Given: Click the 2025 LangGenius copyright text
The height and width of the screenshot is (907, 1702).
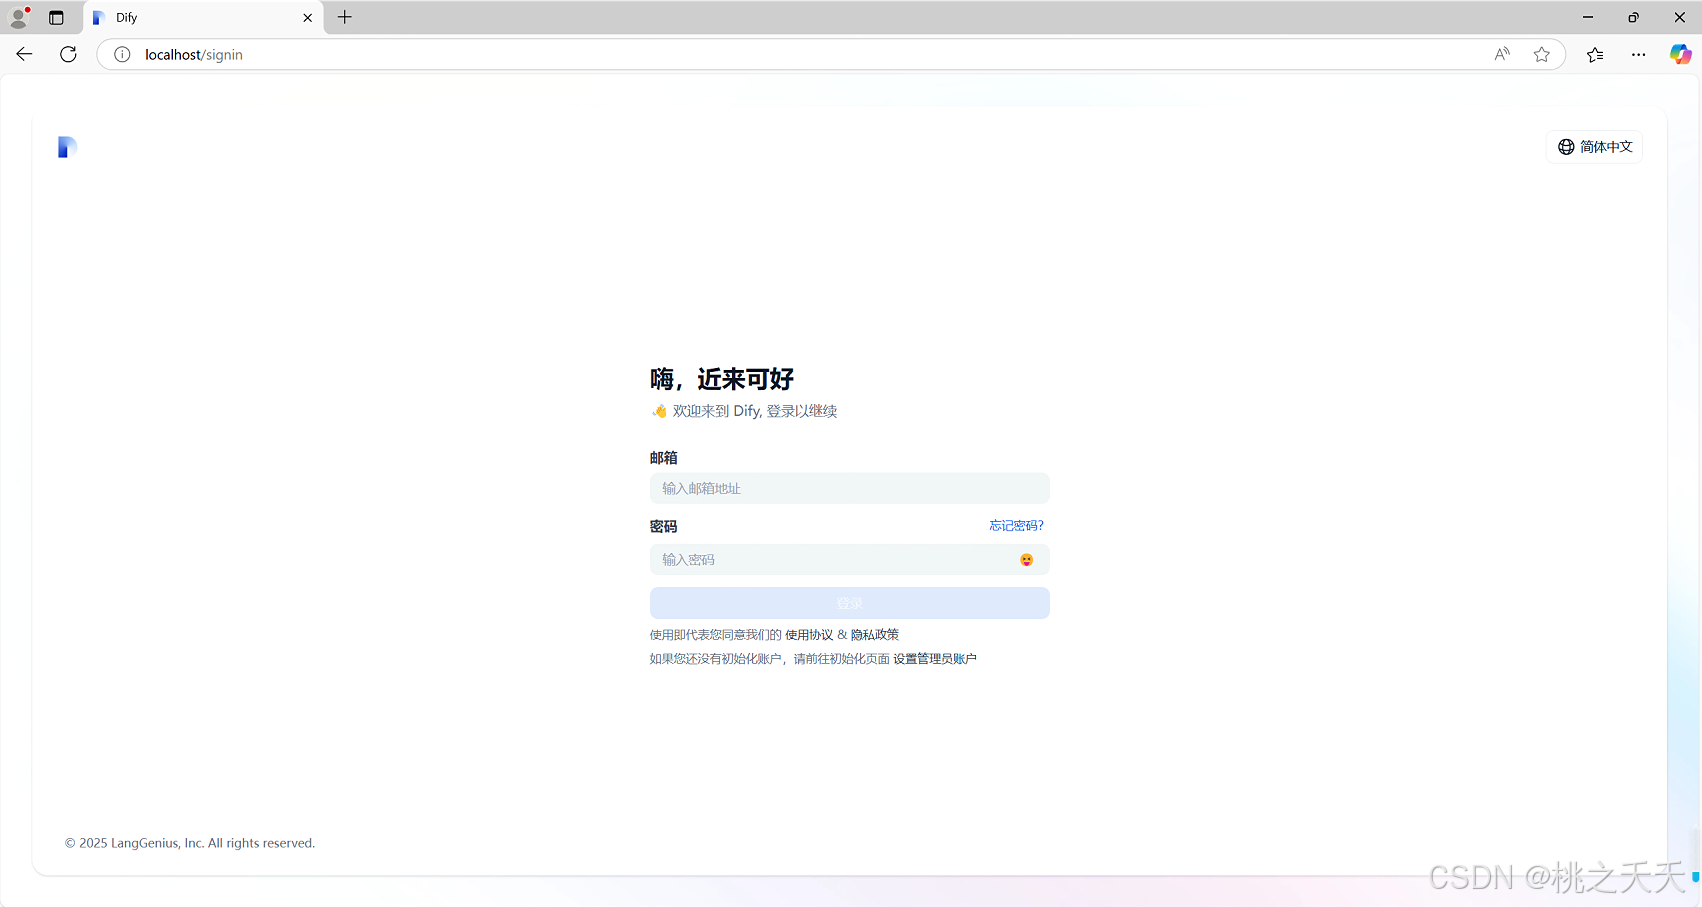Looking at the screenshot, I should point(190,843).
